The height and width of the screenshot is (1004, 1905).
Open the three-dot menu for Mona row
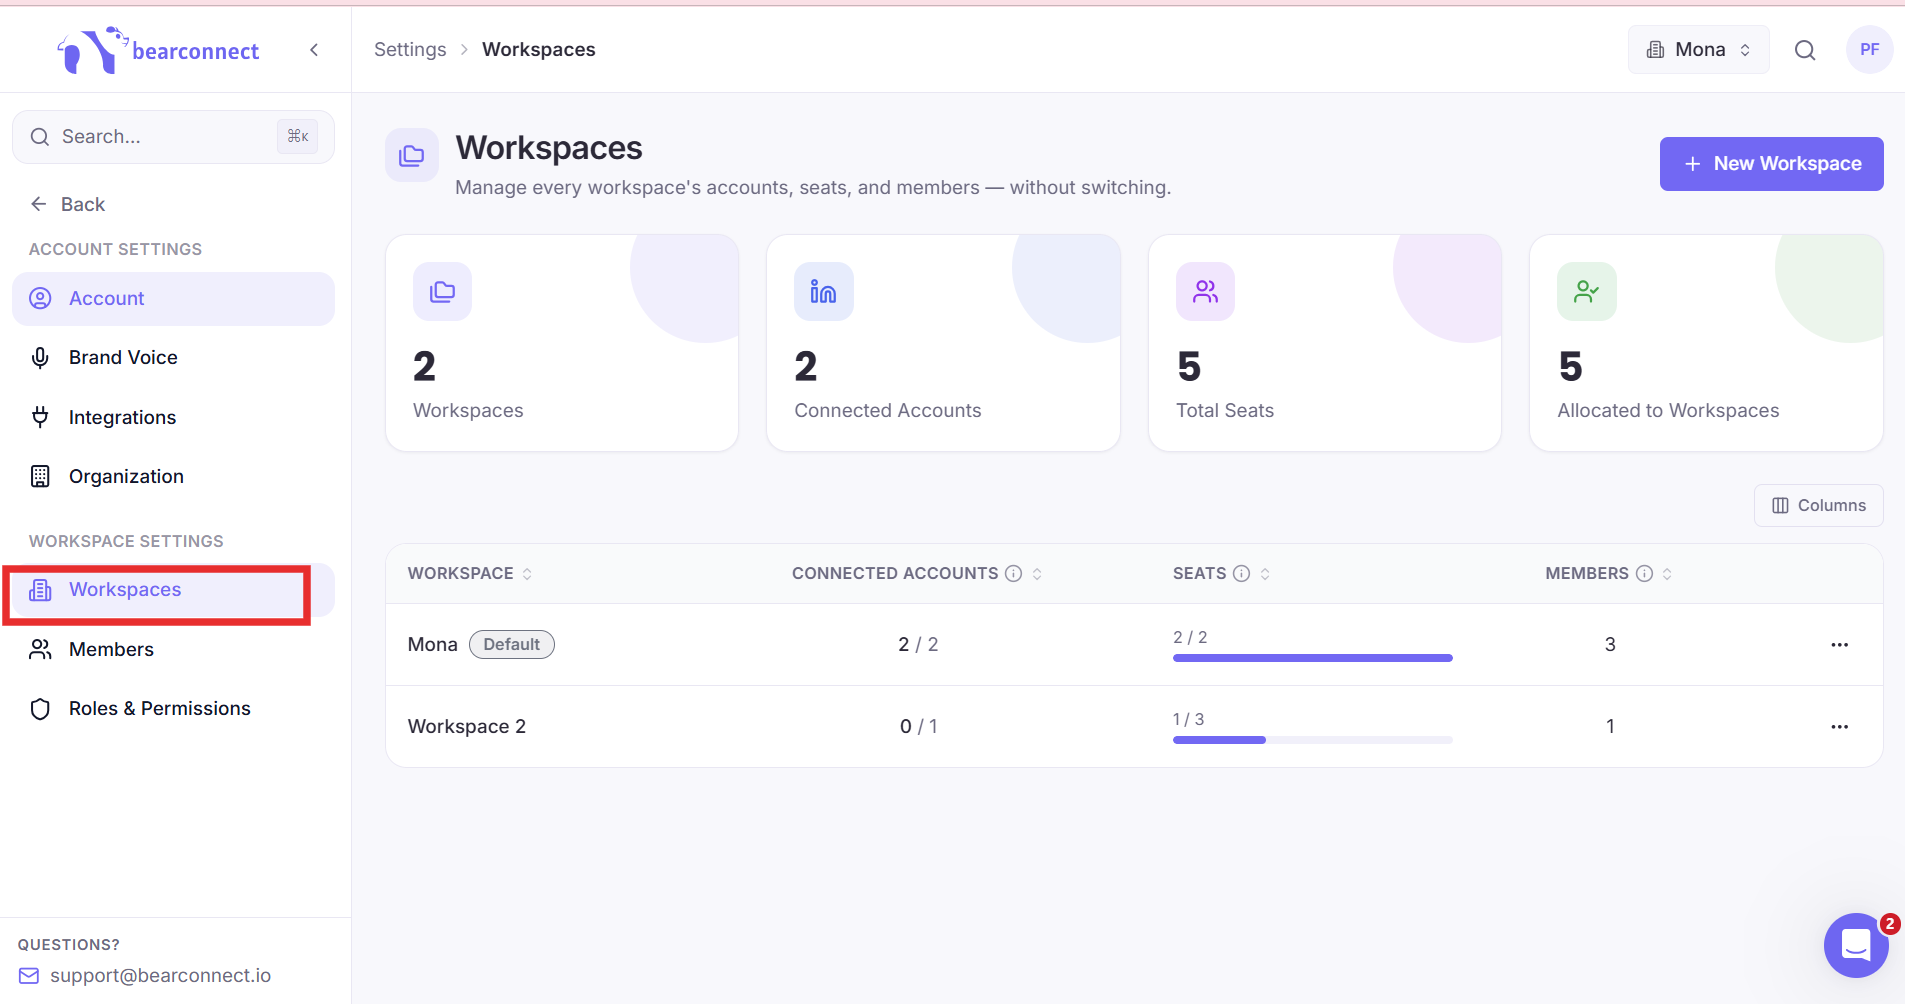(x=1839, y=645)
